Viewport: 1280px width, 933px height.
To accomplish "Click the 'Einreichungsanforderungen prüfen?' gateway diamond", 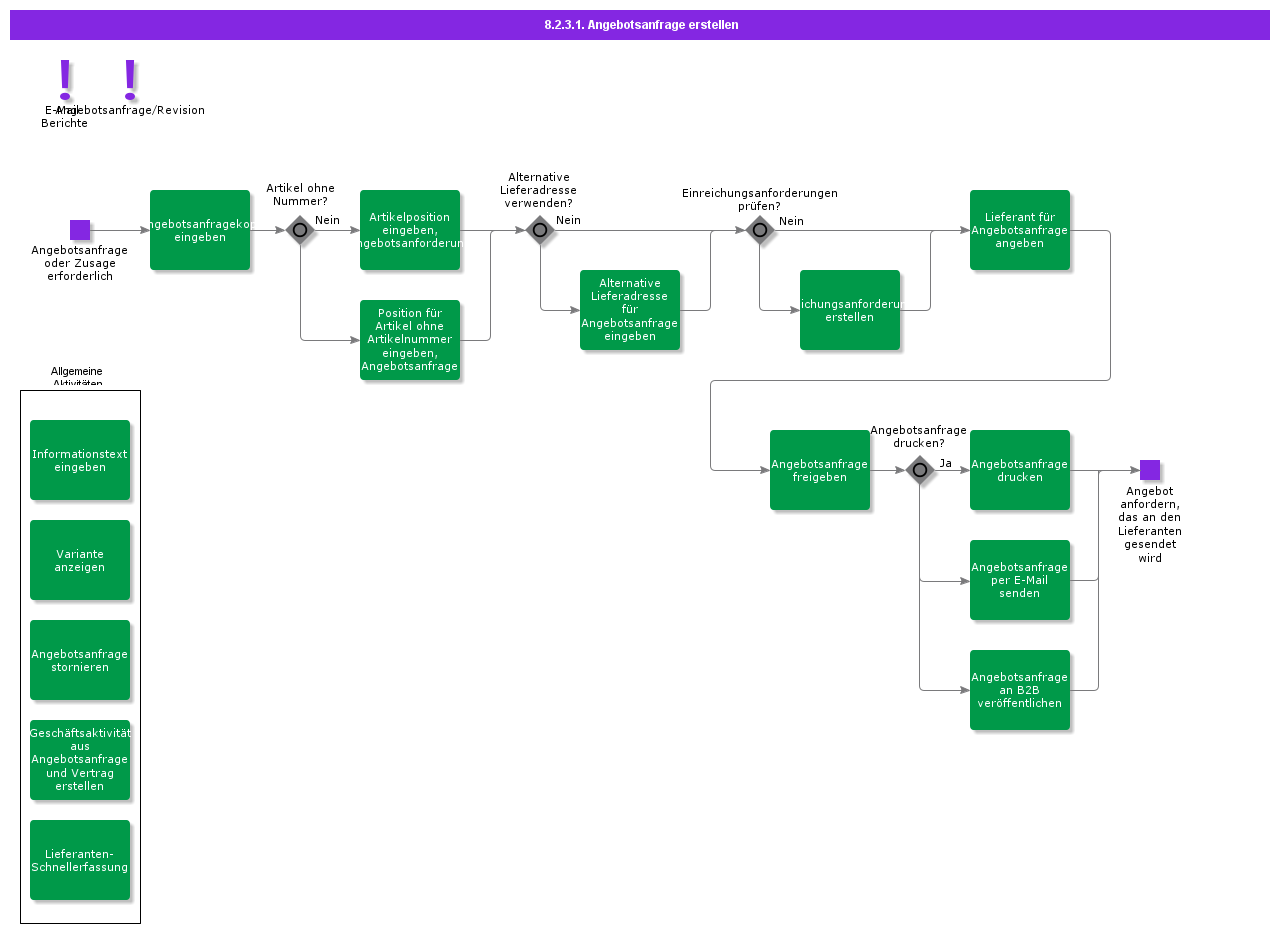I will (x=760, y=230).
